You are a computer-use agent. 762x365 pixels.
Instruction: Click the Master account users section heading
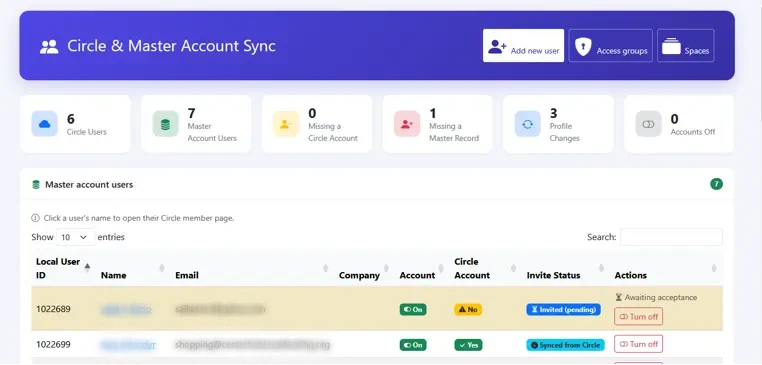pyautogui.click(x=89, y=185)
